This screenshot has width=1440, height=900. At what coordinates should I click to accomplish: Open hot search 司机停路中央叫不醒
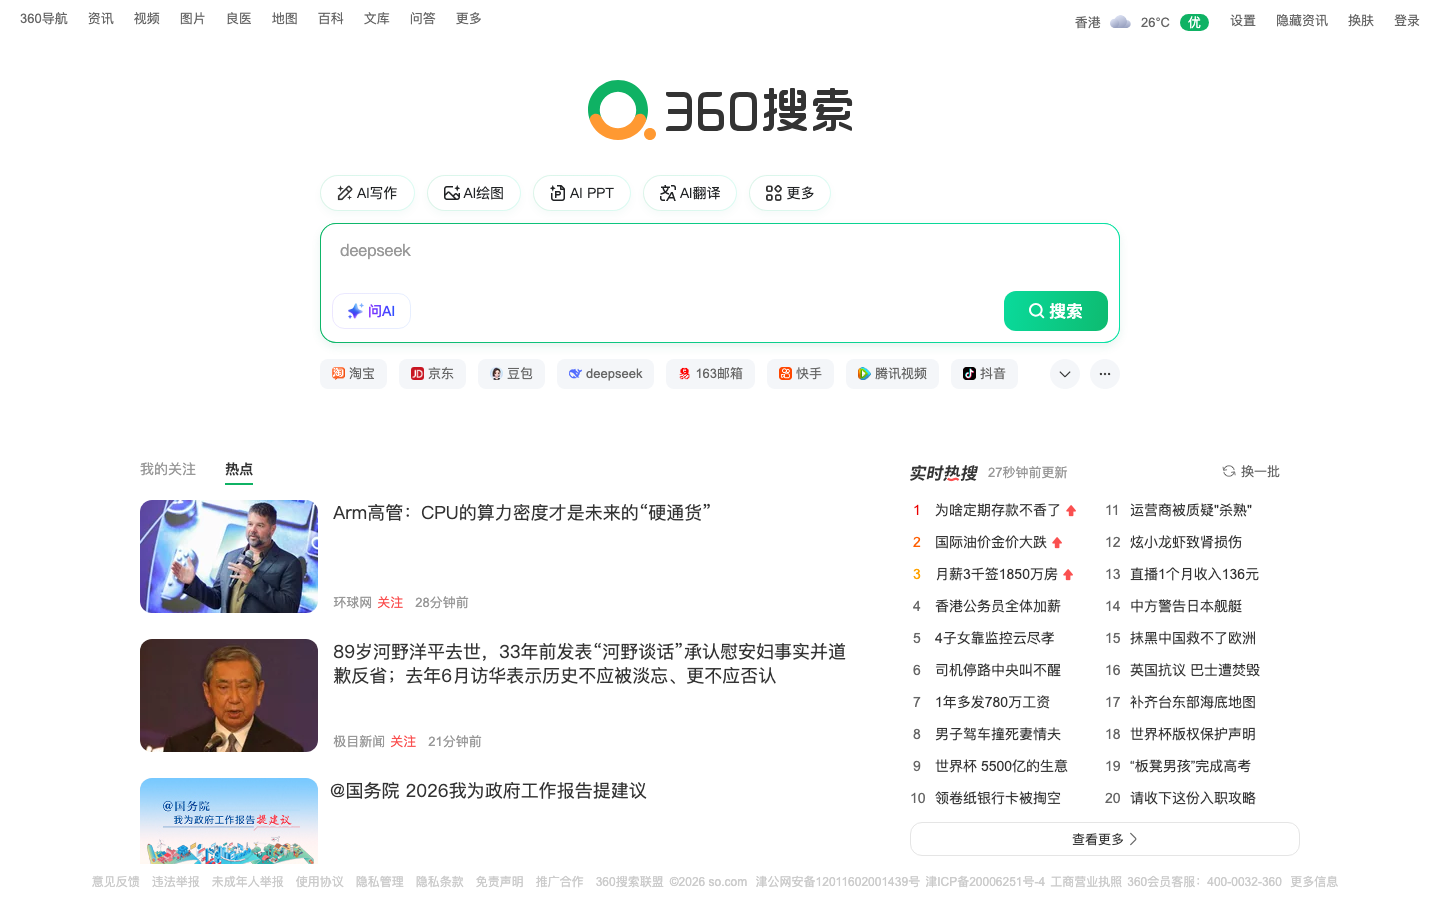click(x=998, y=670)
